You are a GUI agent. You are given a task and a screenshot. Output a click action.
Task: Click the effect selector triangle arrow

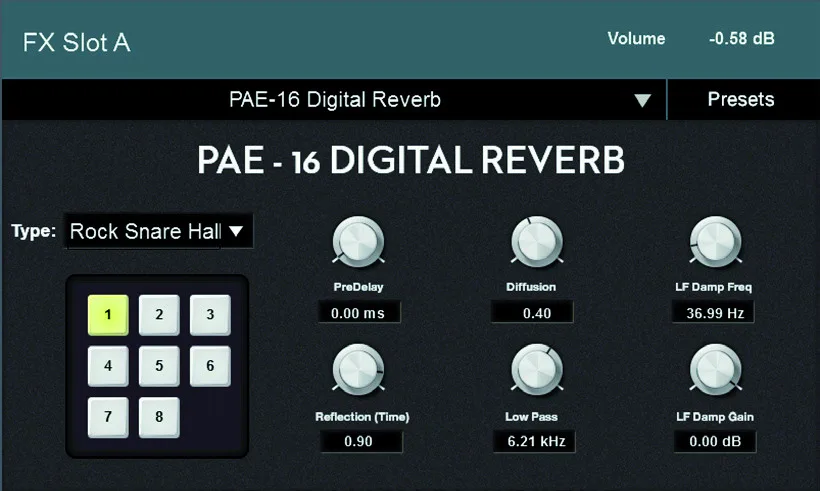point(642,100)
